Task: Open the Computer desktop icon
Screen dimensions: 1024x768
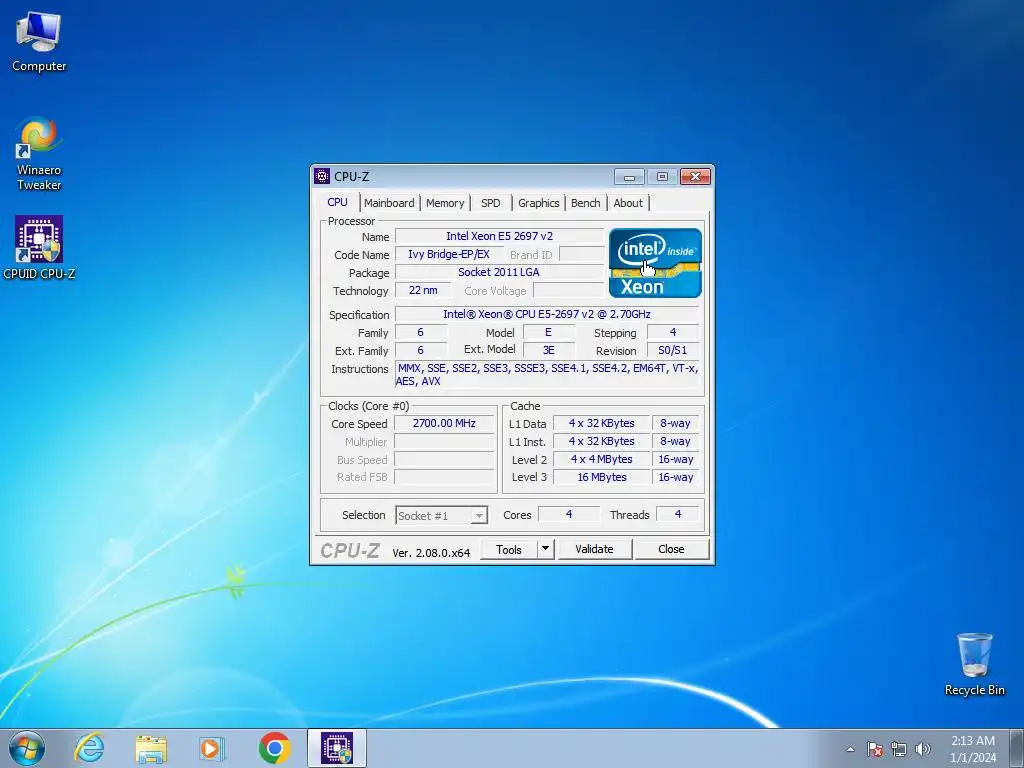Action: [39, 41]
